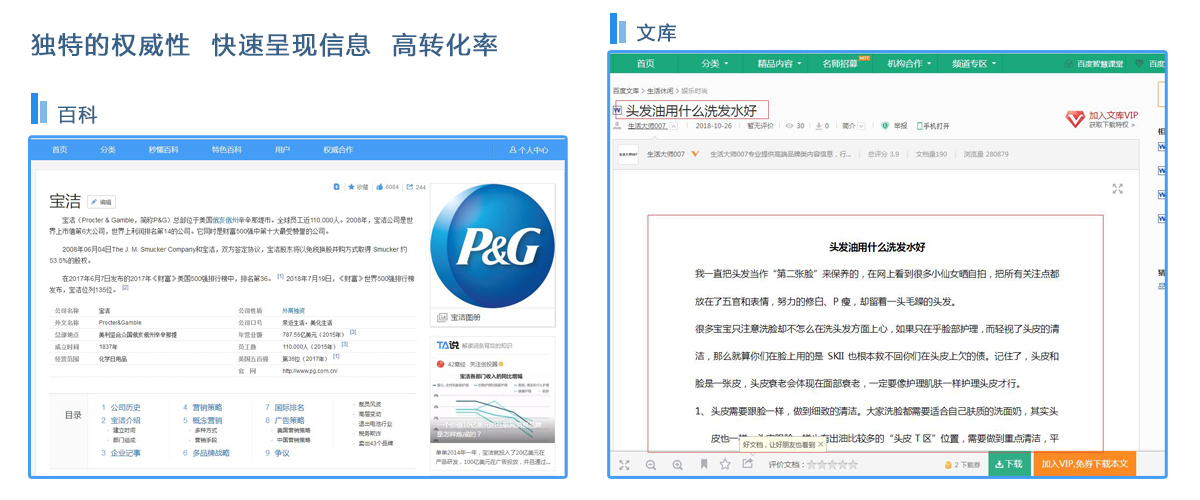This screenshot has width=1200, height=500.
Task: Click the 编辑 edit button beside 宝洁
Action: point(101,202)
